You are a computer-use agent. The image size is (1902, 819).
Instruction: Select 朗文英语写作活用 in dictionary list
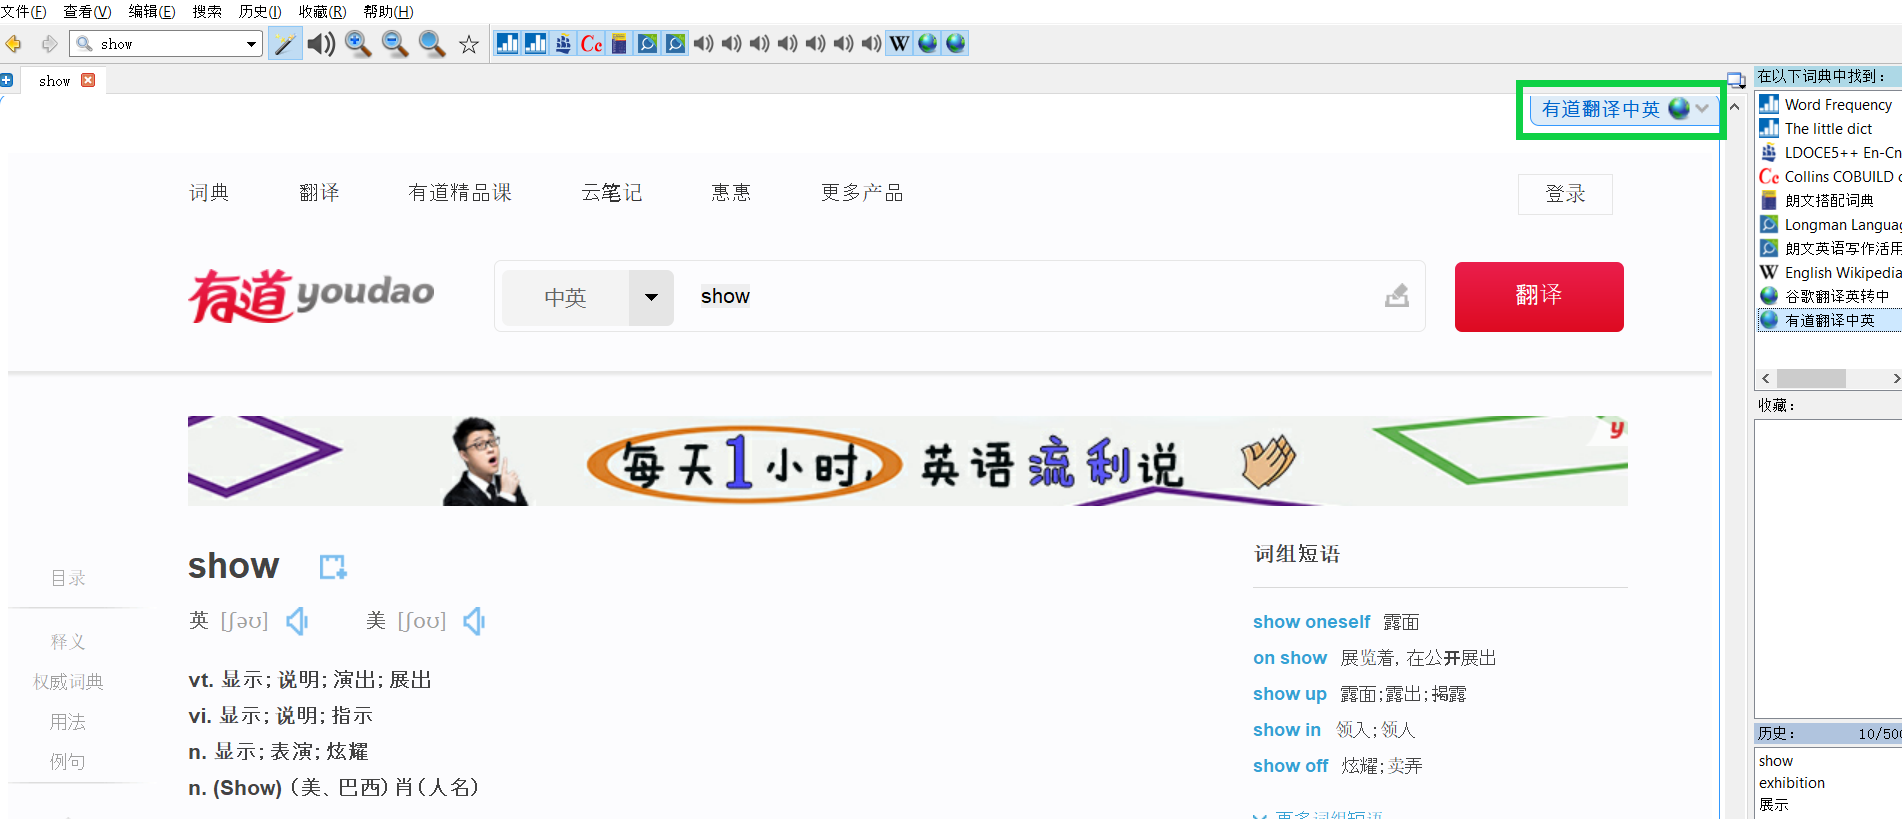point(1829,248)
